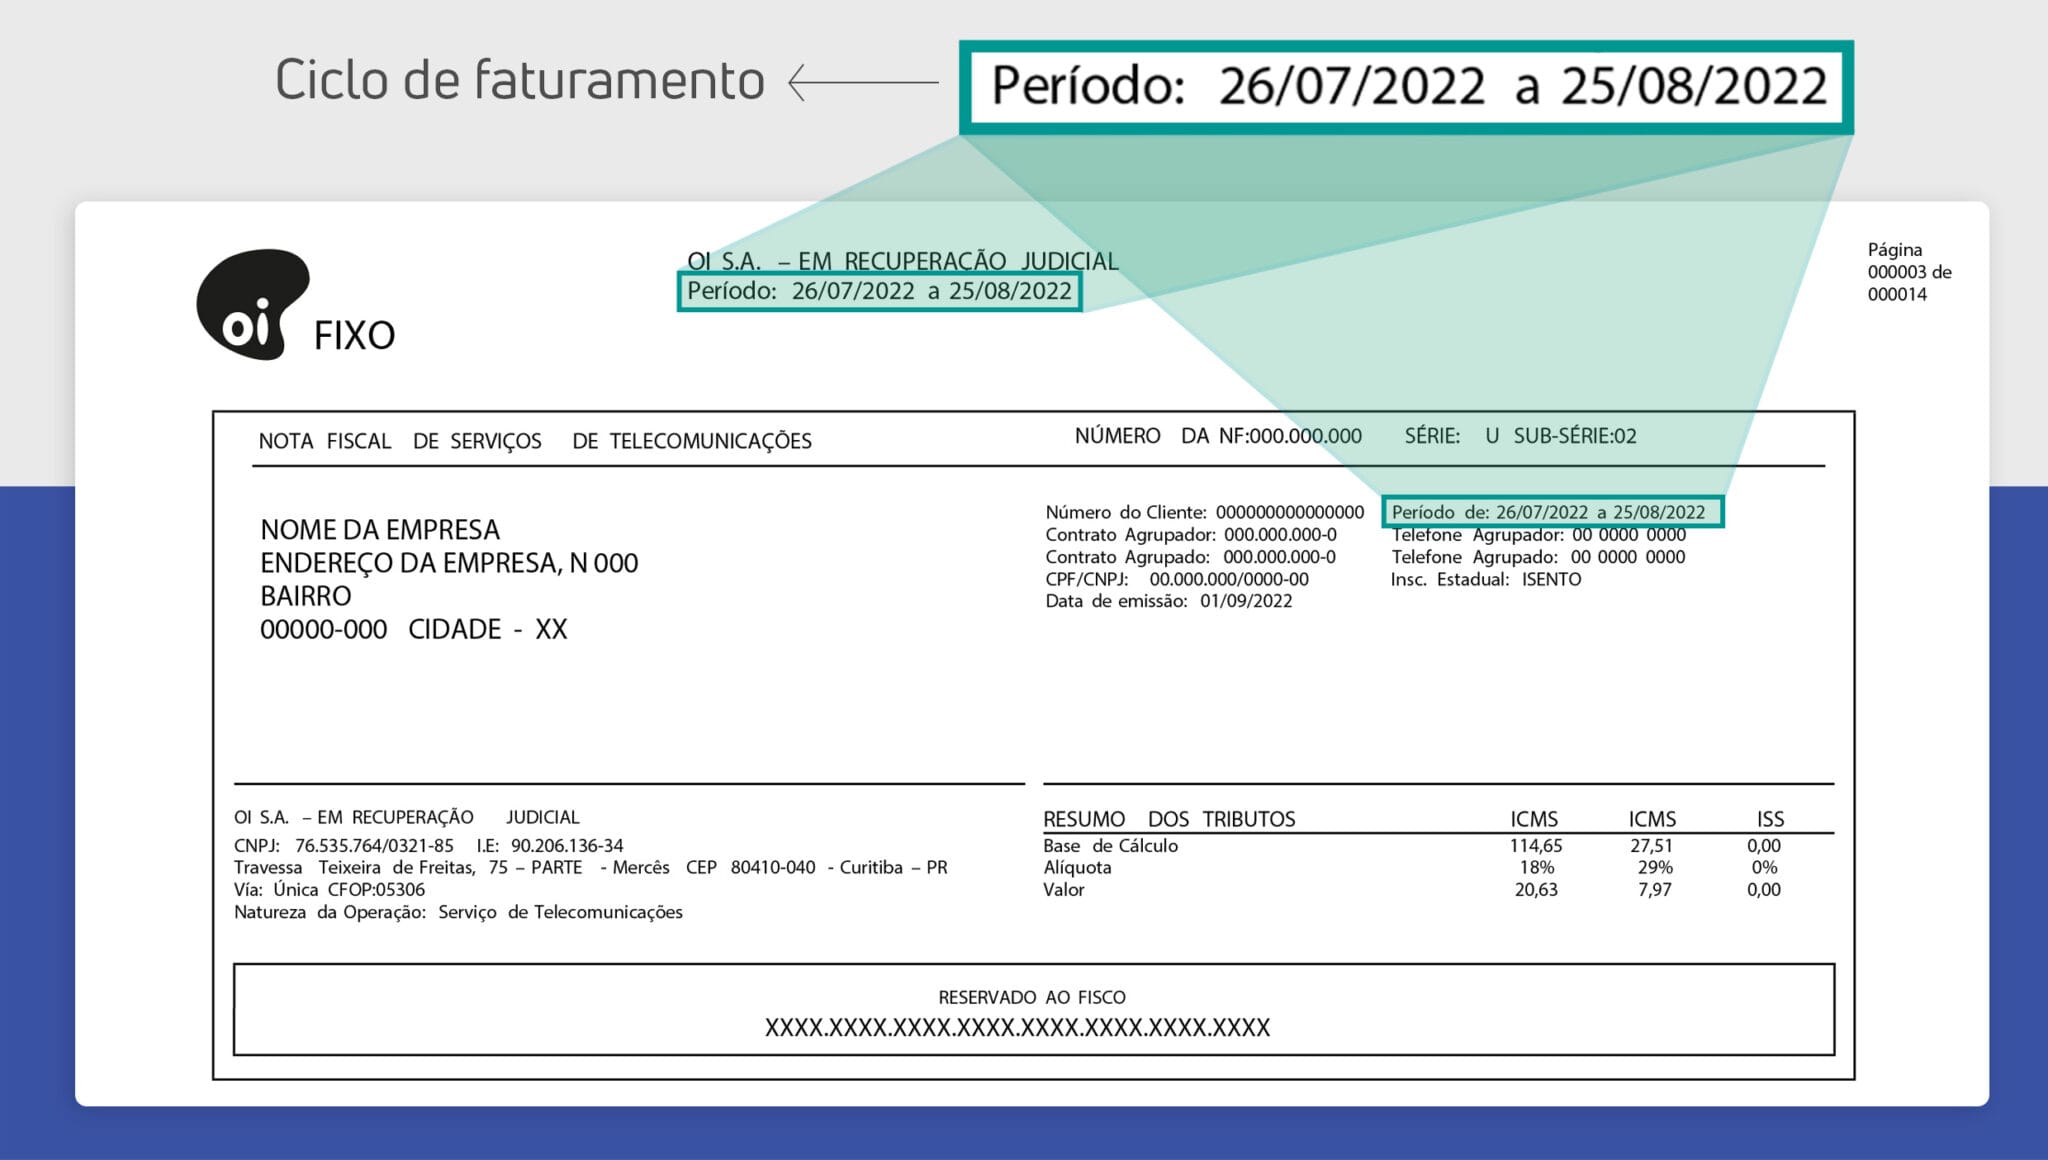Click the highlighted Período de: 26/07/2022 field
The width and height of the screenshot is (2048, 1160).
[1555, 511]
